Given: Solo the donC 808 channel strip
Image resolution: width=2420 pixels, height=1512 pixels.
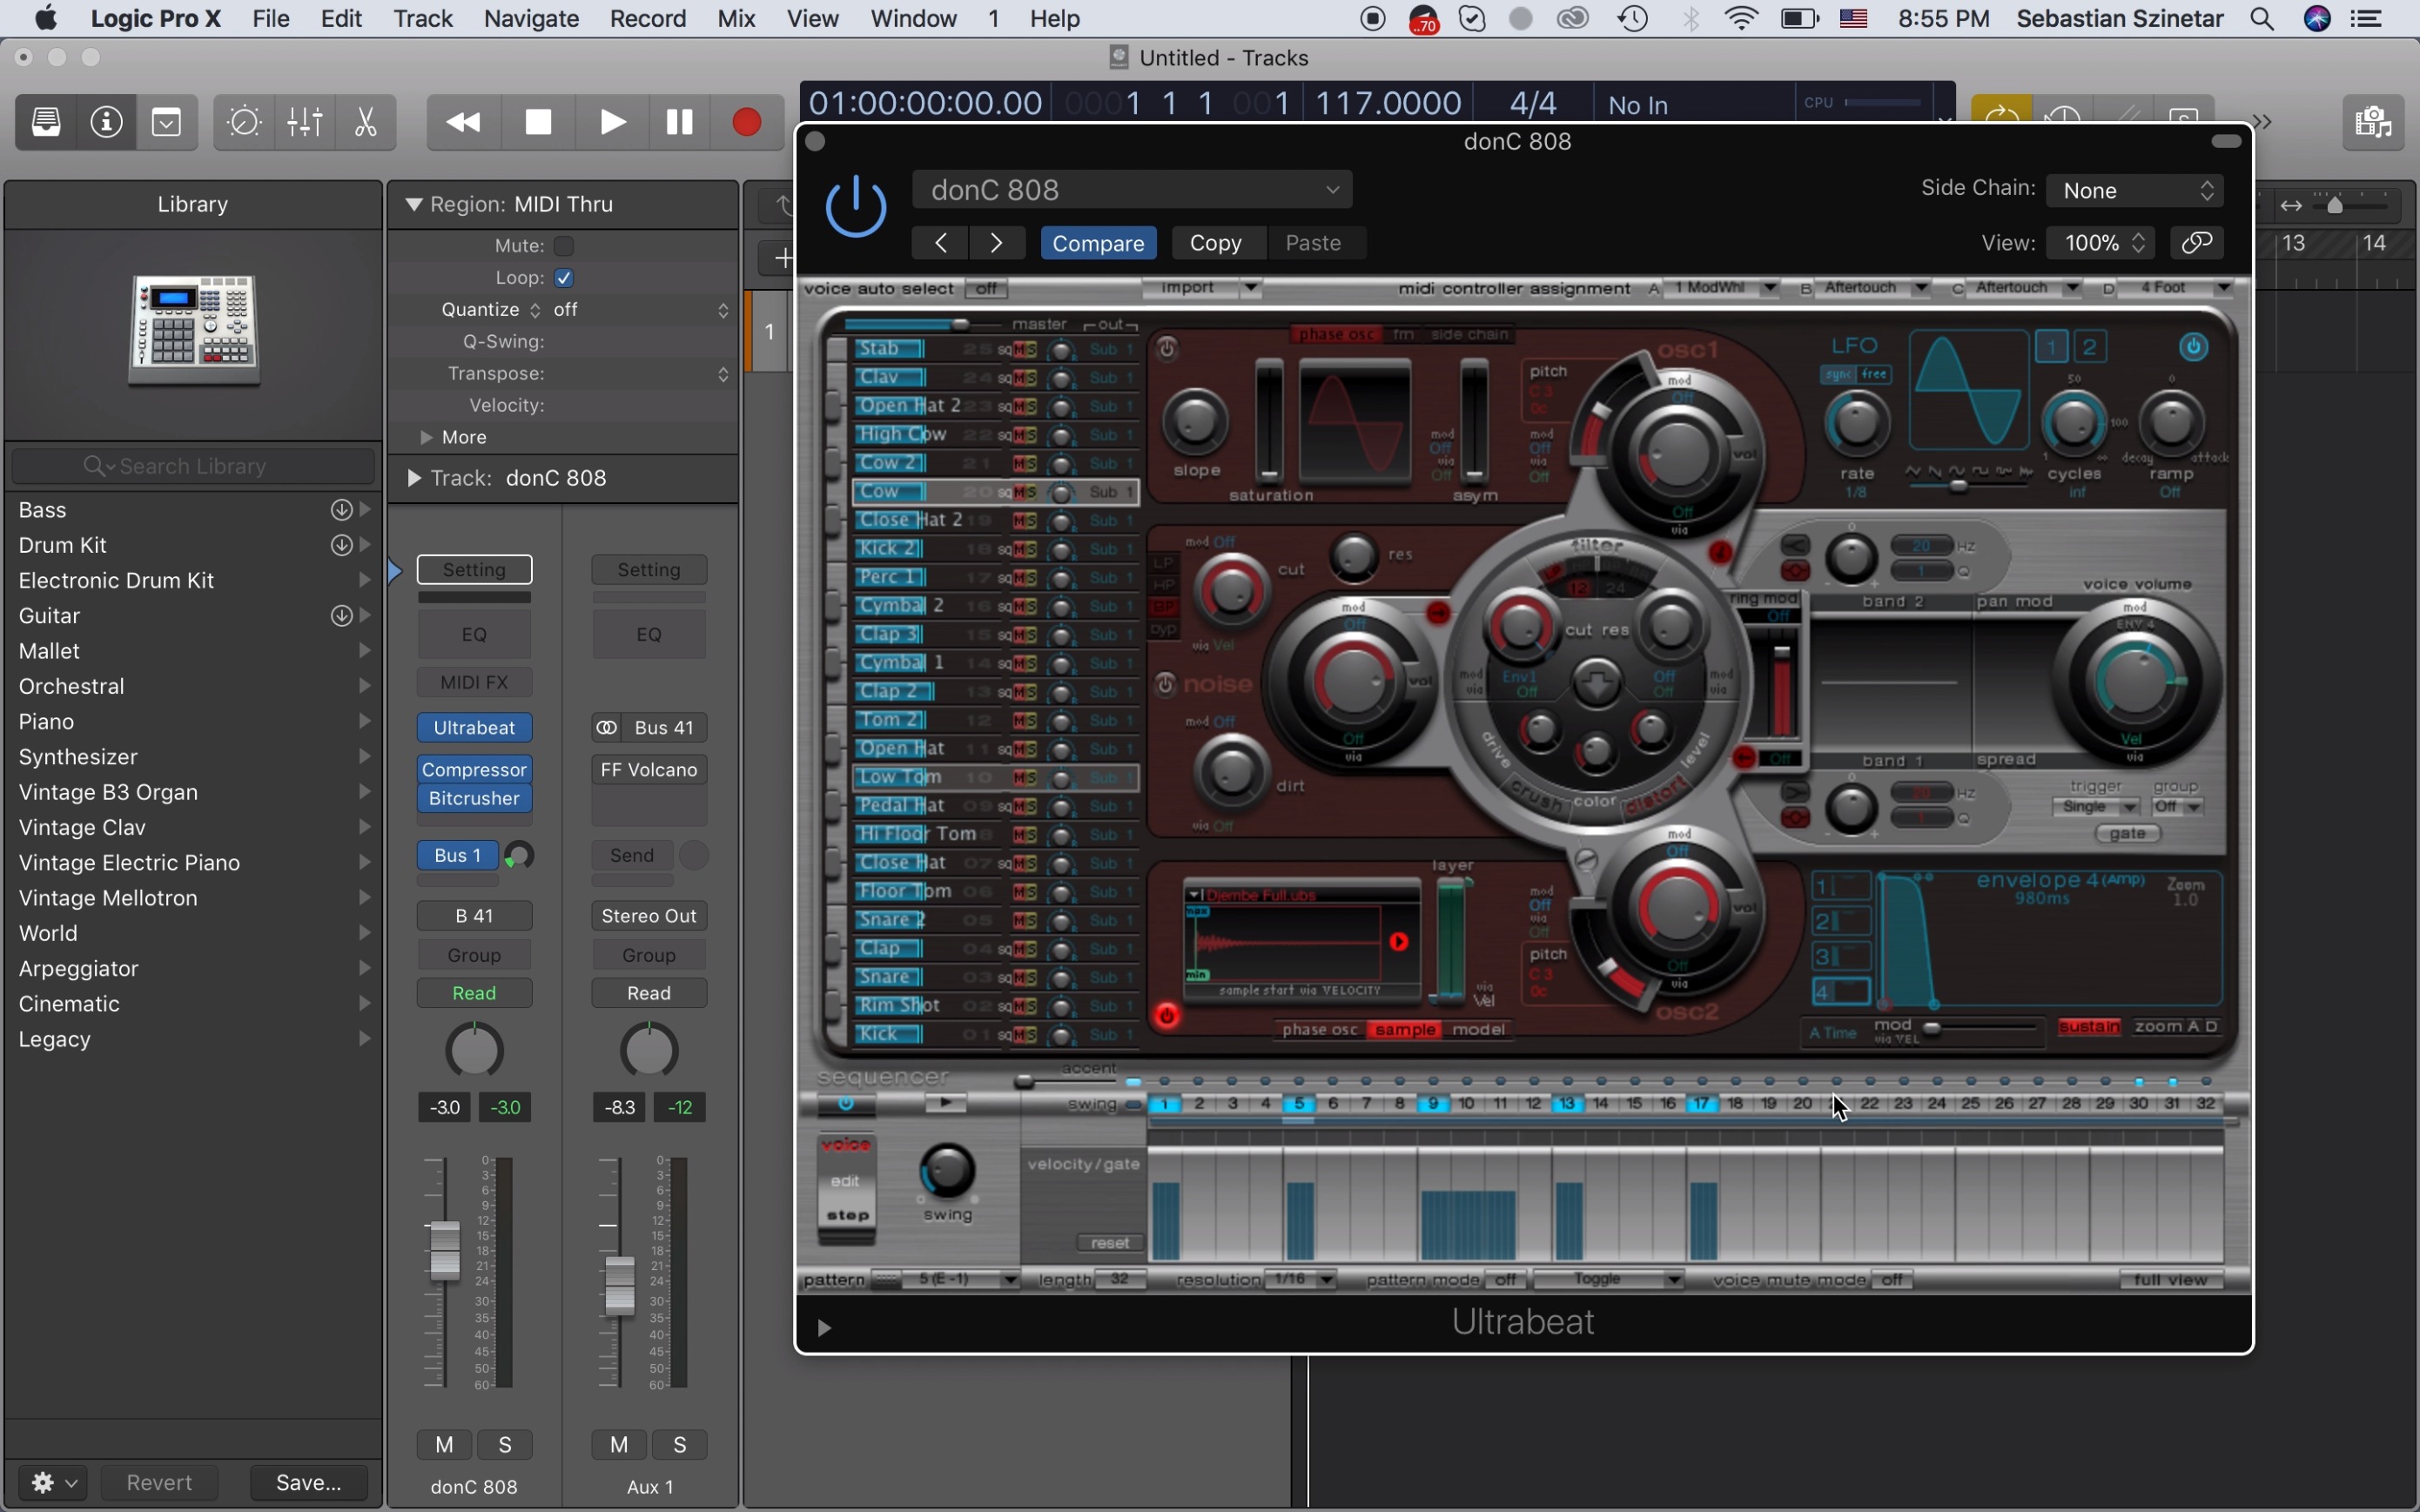Looking at the screenshot, I should point(506,1445).
